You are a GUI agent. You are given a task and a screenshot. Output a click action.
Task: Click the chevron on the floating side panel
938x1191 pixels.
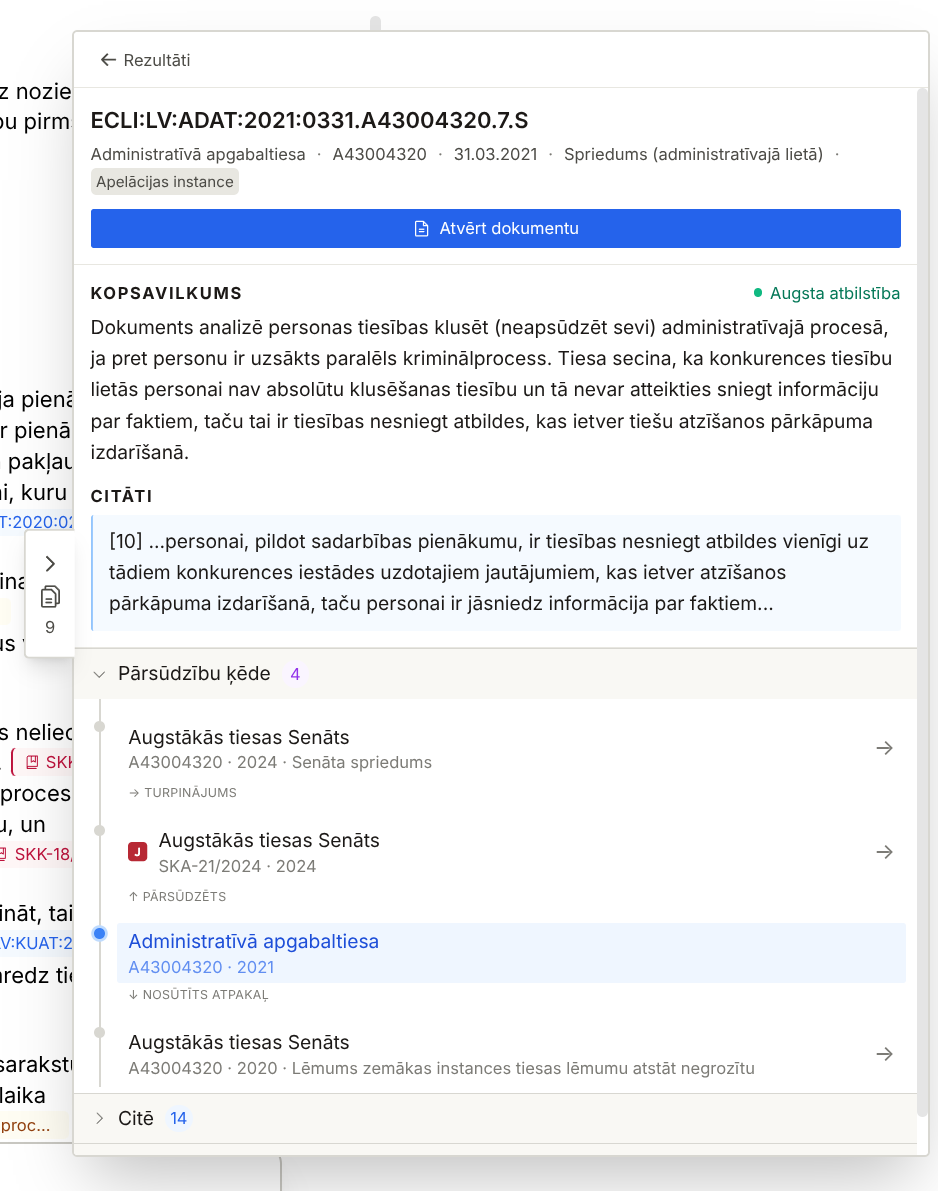[49, 563]
